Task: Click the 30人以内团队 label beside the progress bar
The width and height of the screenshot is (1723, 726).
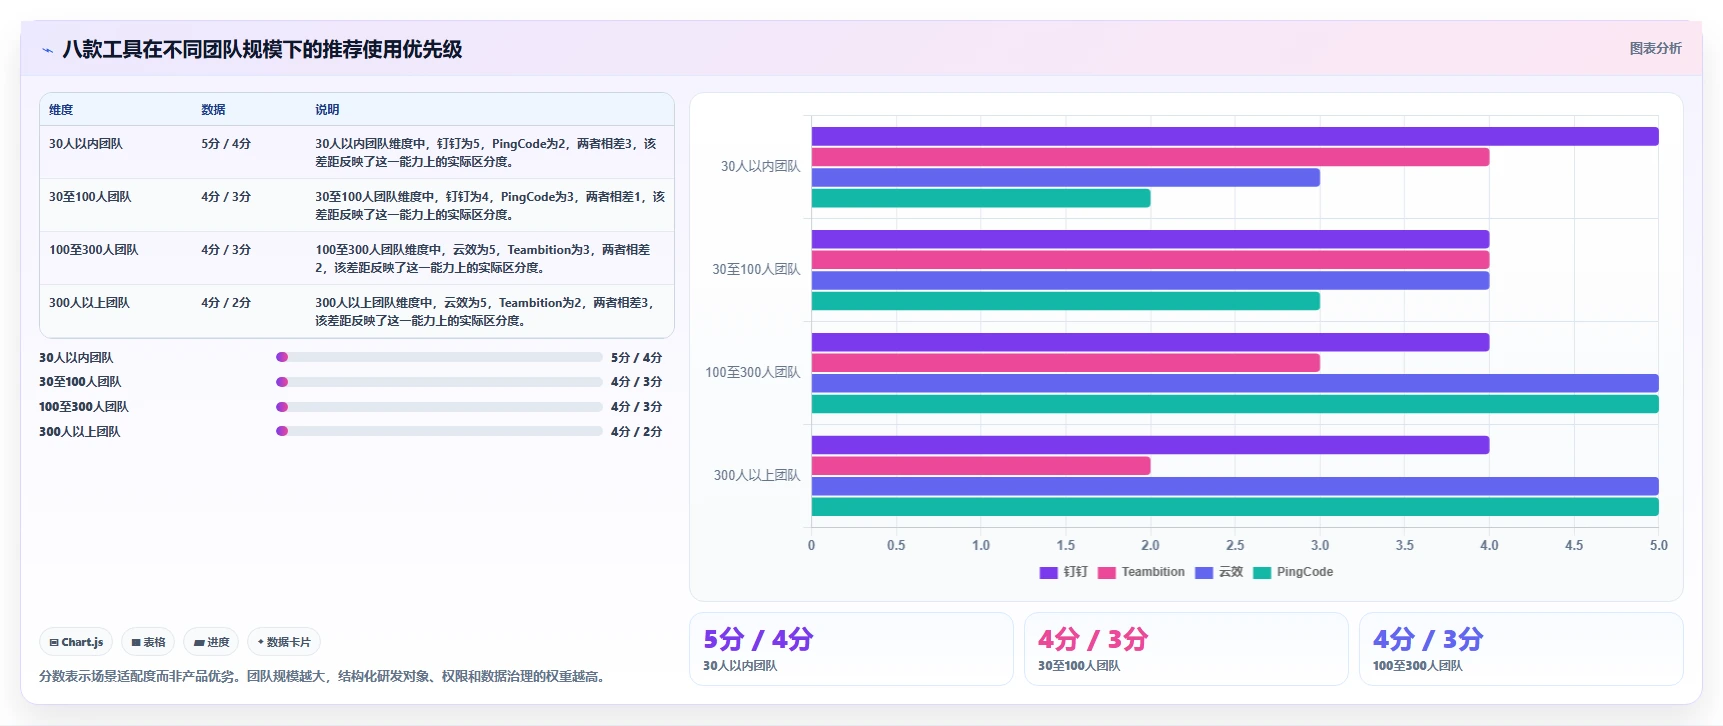Action: (x=76, y=358)
